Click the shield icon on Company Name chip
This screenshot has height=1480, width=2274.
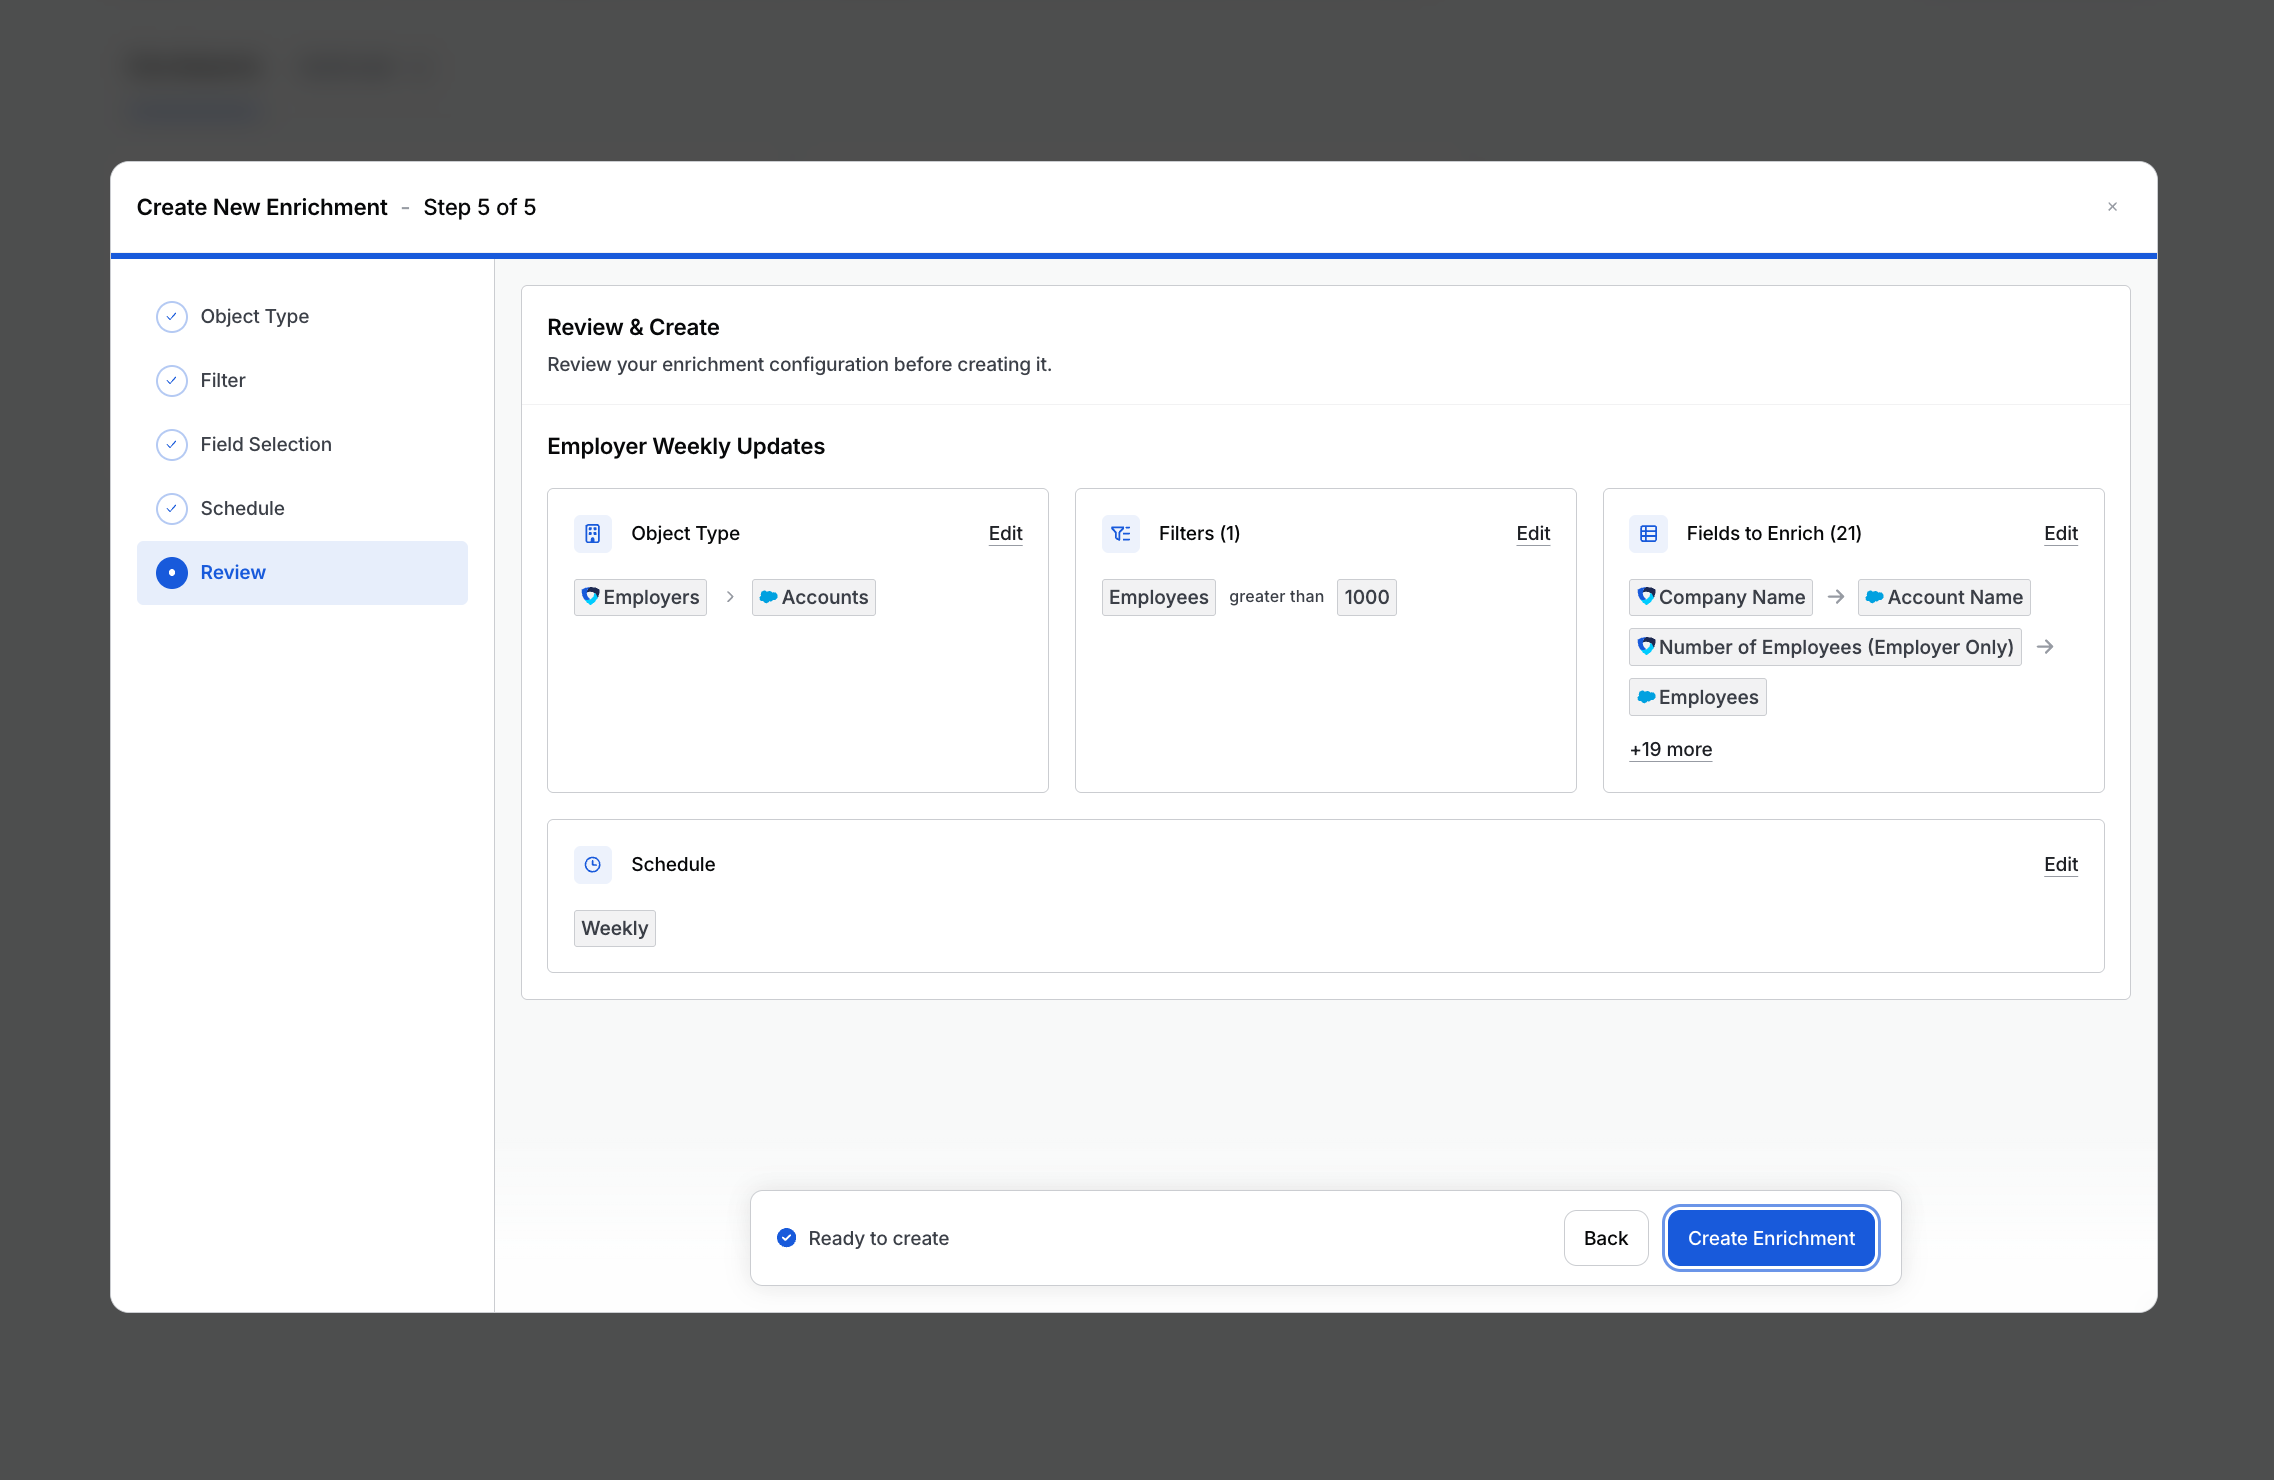pyautogui.click(x=1647, y=596)
